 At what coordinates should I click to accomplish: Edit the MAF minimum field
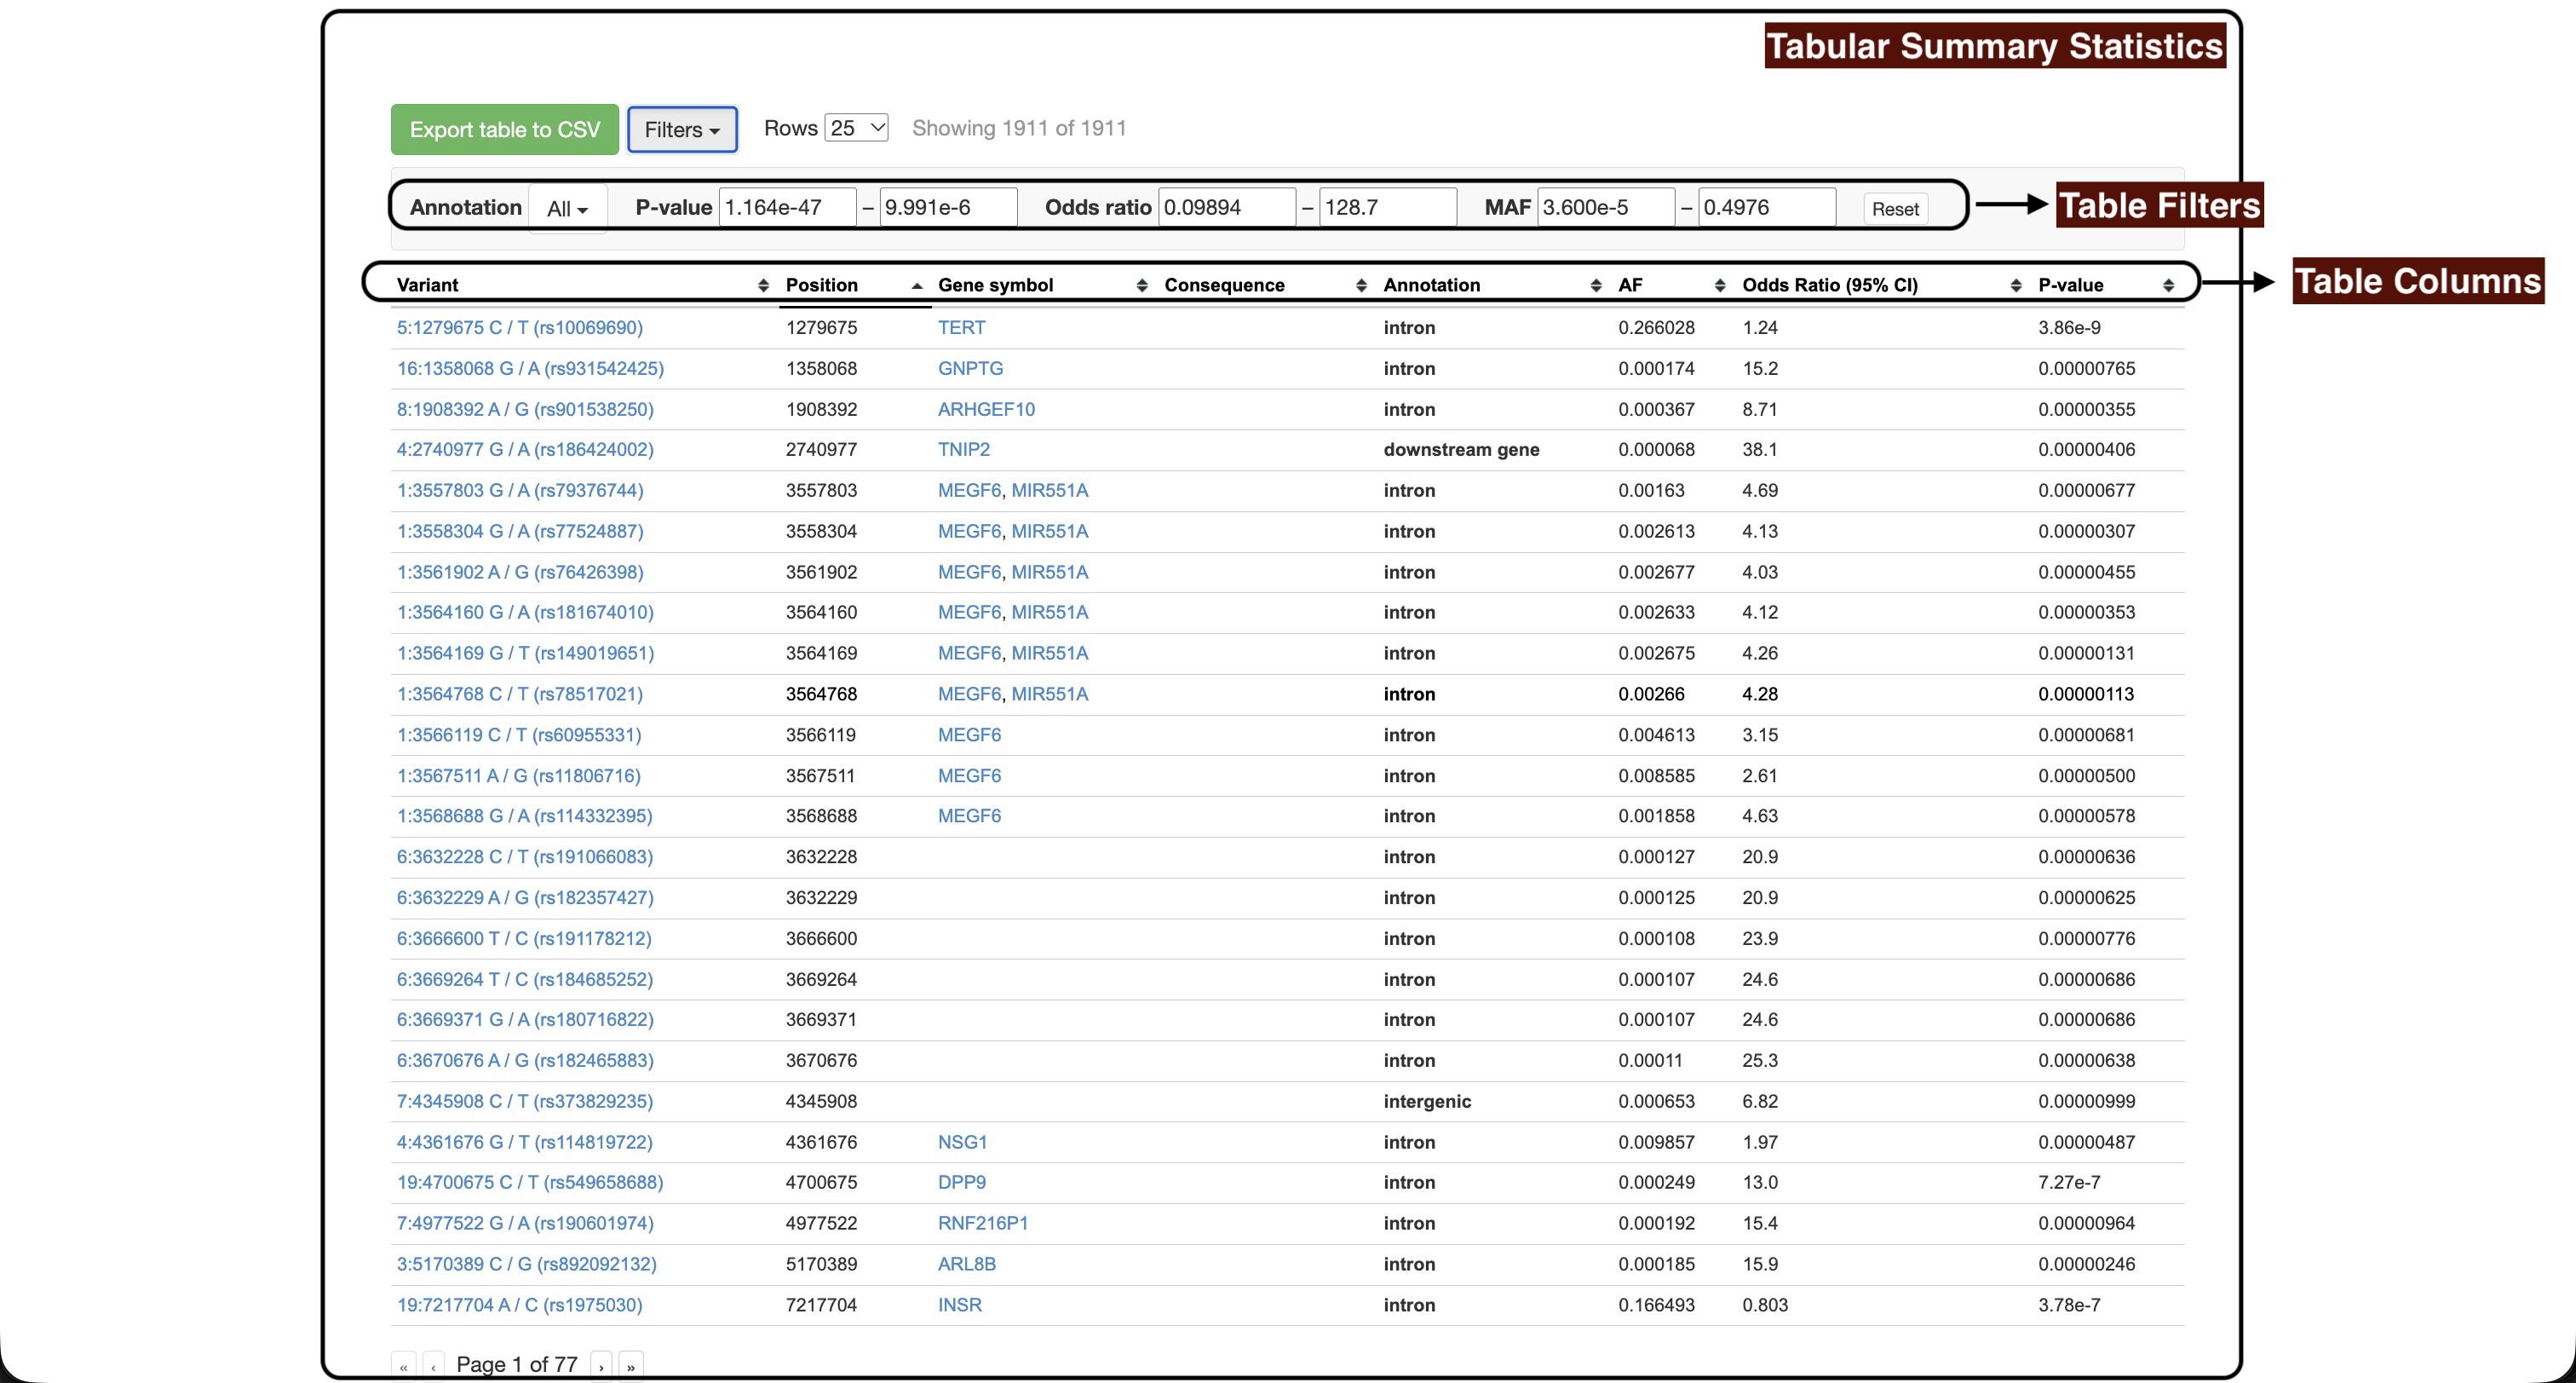(1606, 208)
